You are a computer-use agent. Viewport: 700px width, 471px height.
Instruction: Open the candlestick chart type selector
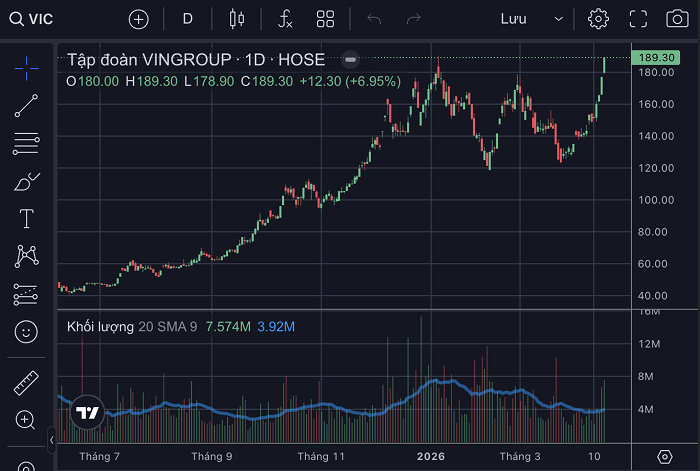pos(236,18)
